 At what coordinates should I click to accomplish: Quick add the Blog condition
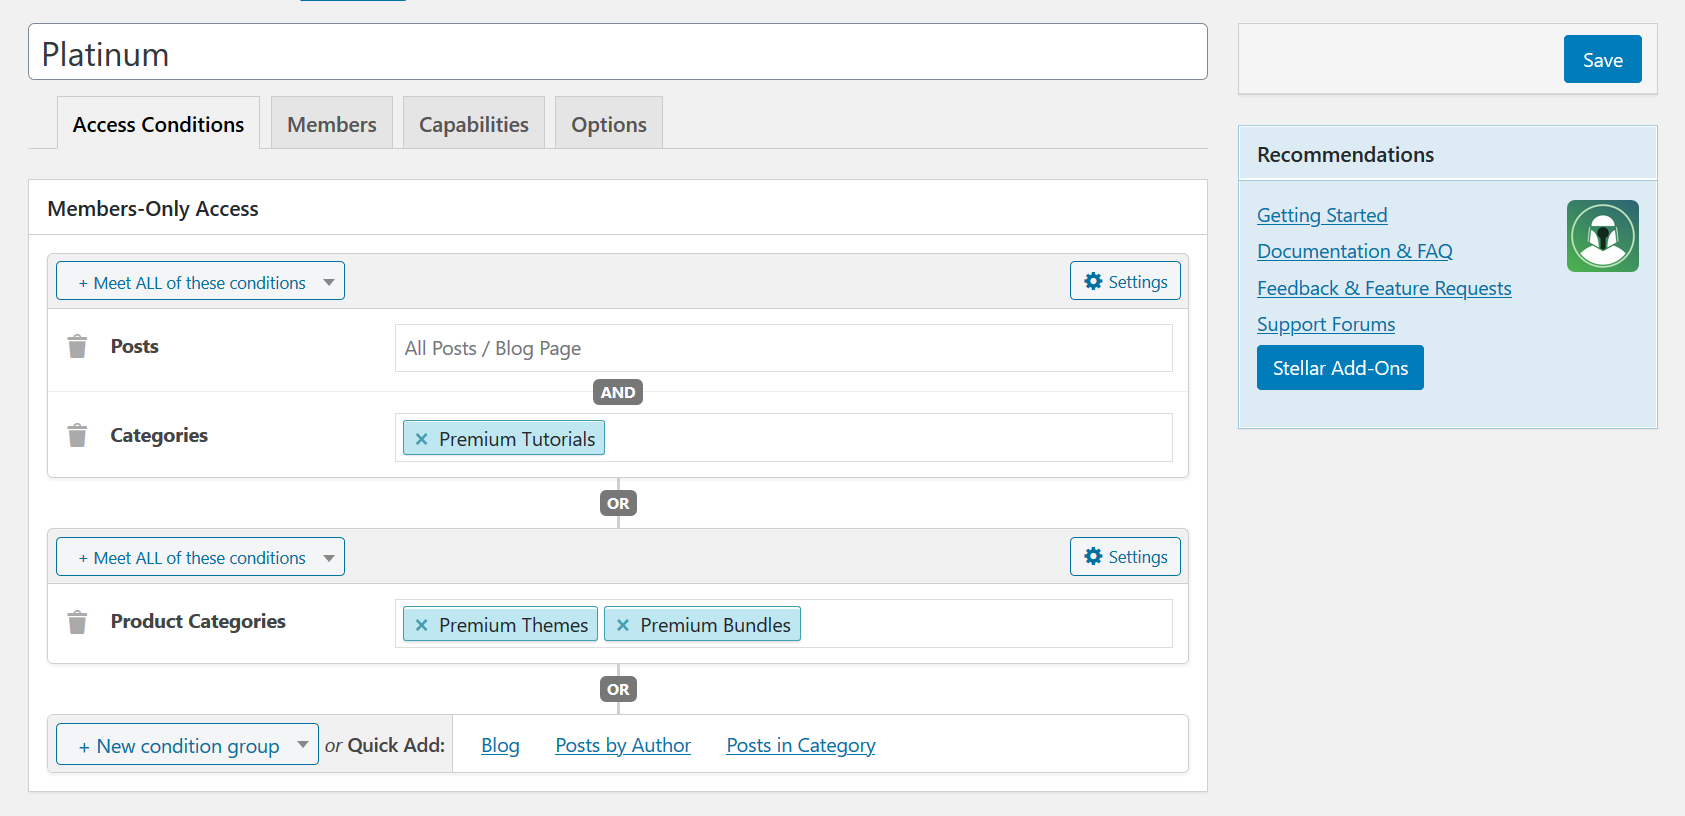point(500,745)
